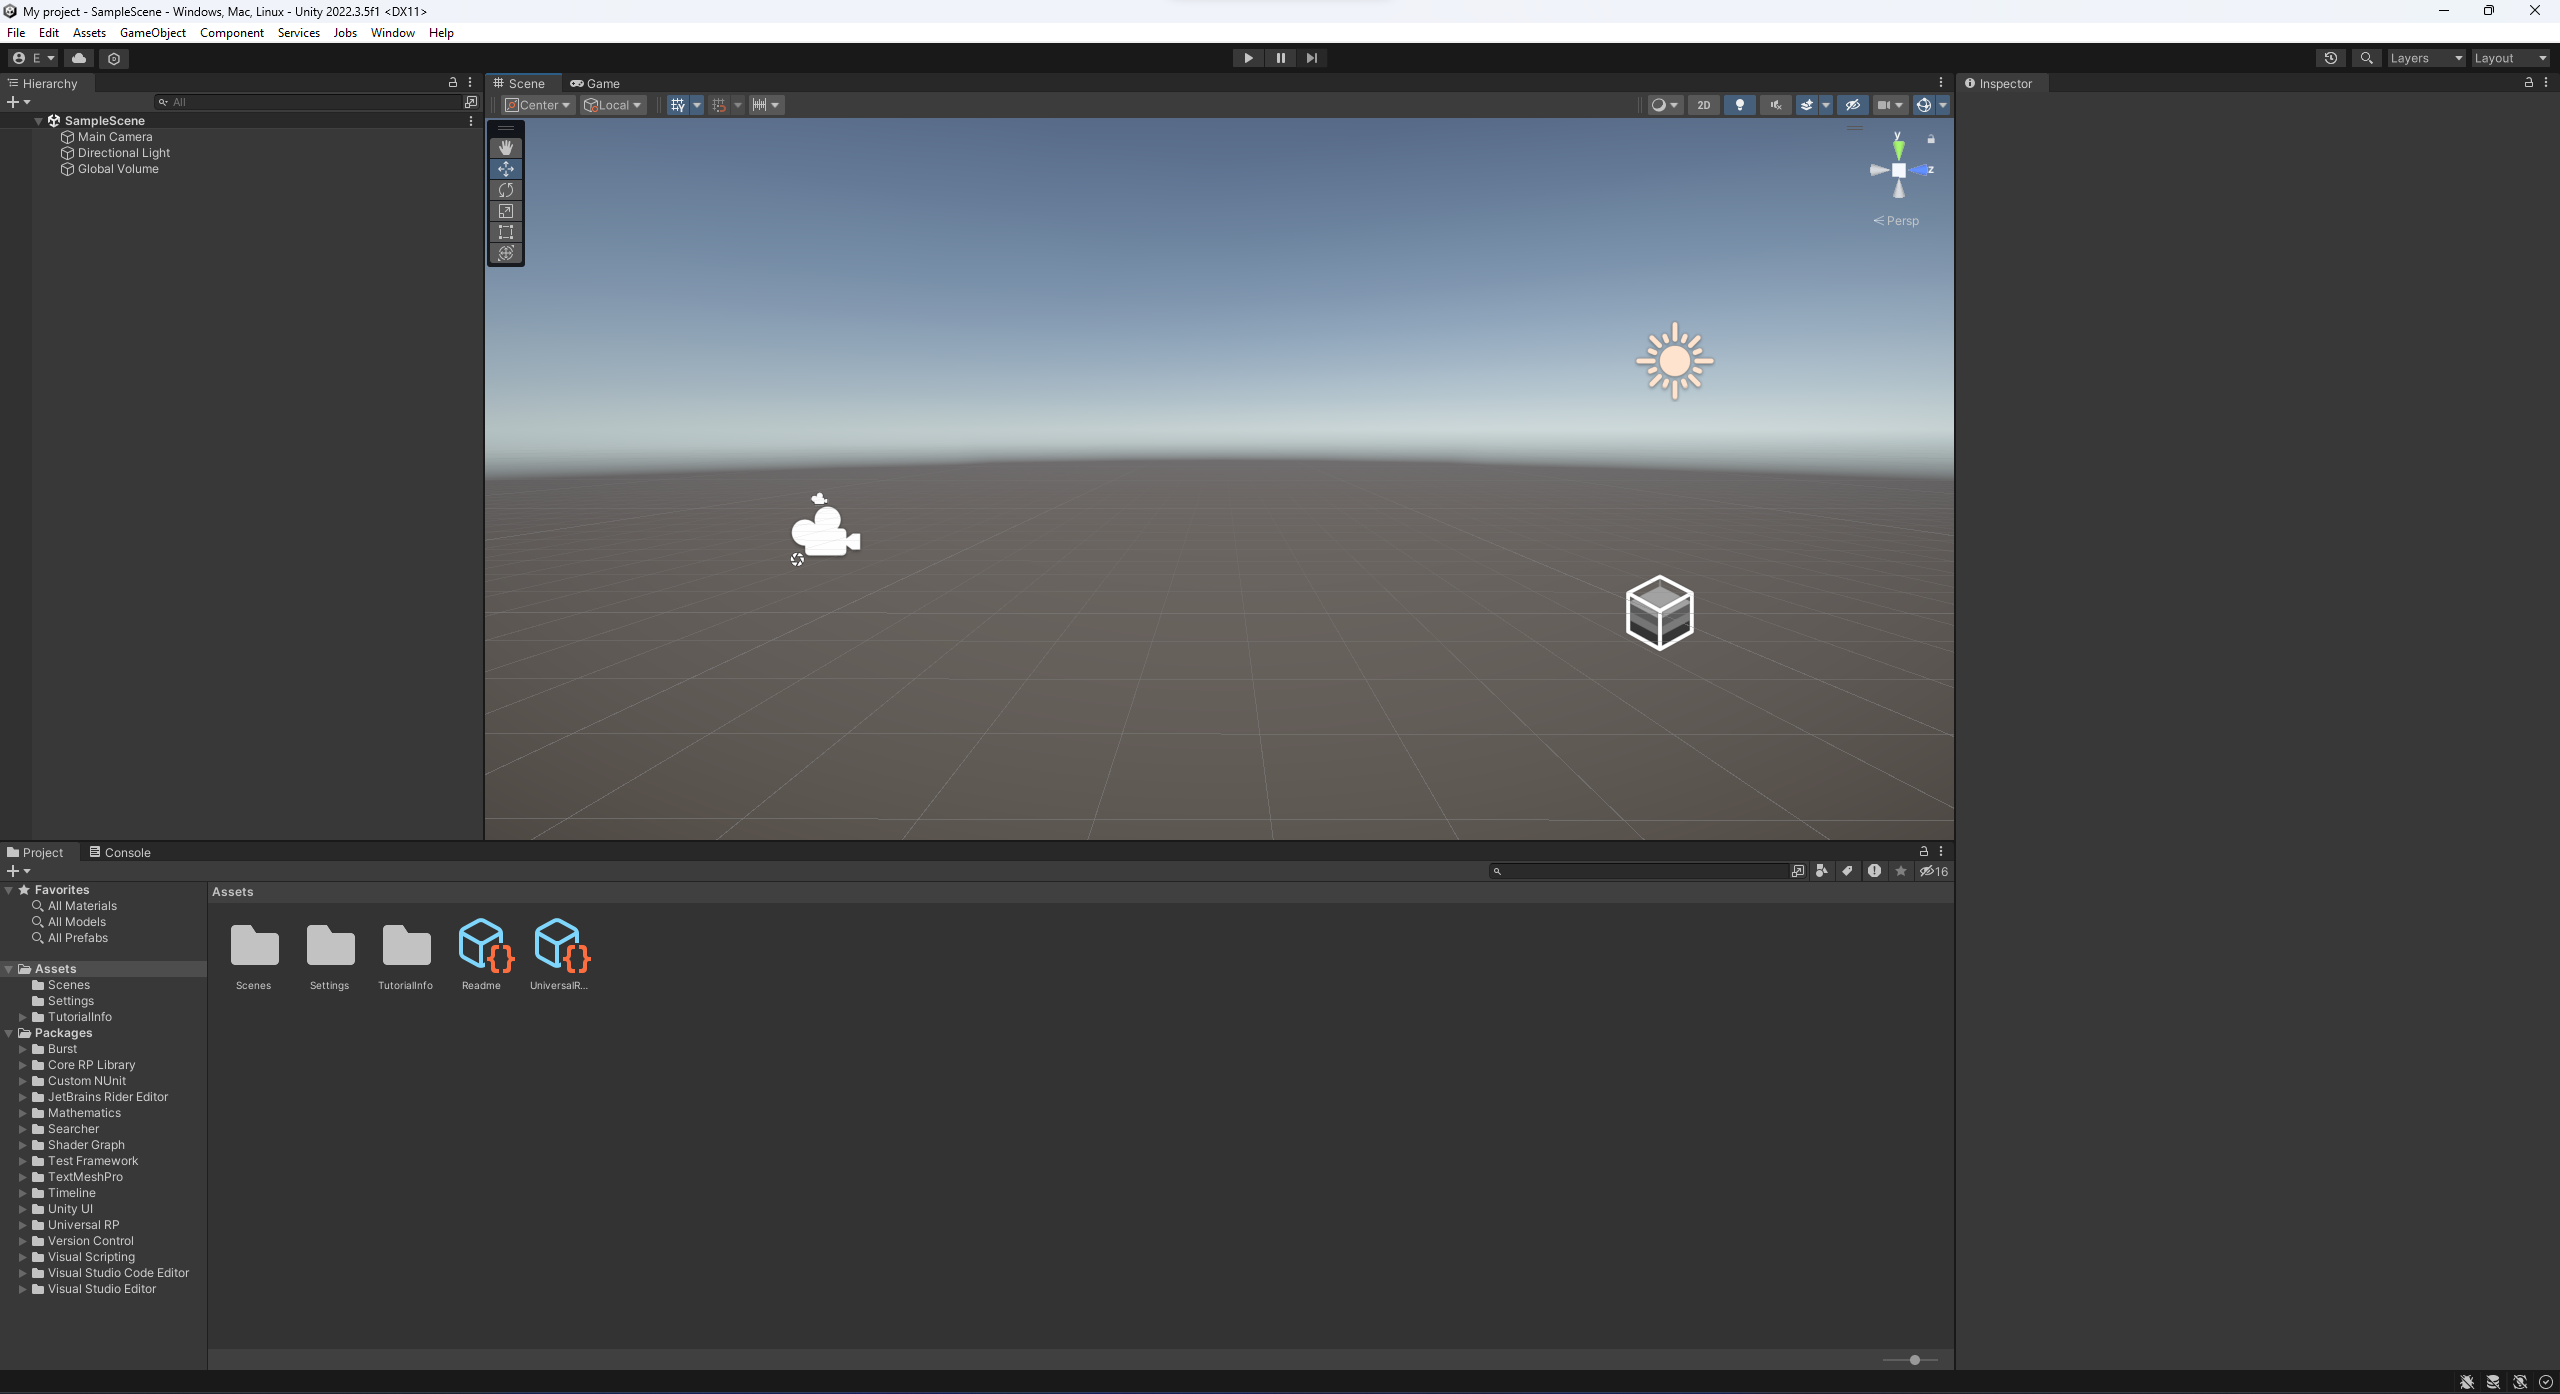Toggle hidden packages visibility showing 16
This screenshot has width=2560, height=1394.
coord(1934,871)
